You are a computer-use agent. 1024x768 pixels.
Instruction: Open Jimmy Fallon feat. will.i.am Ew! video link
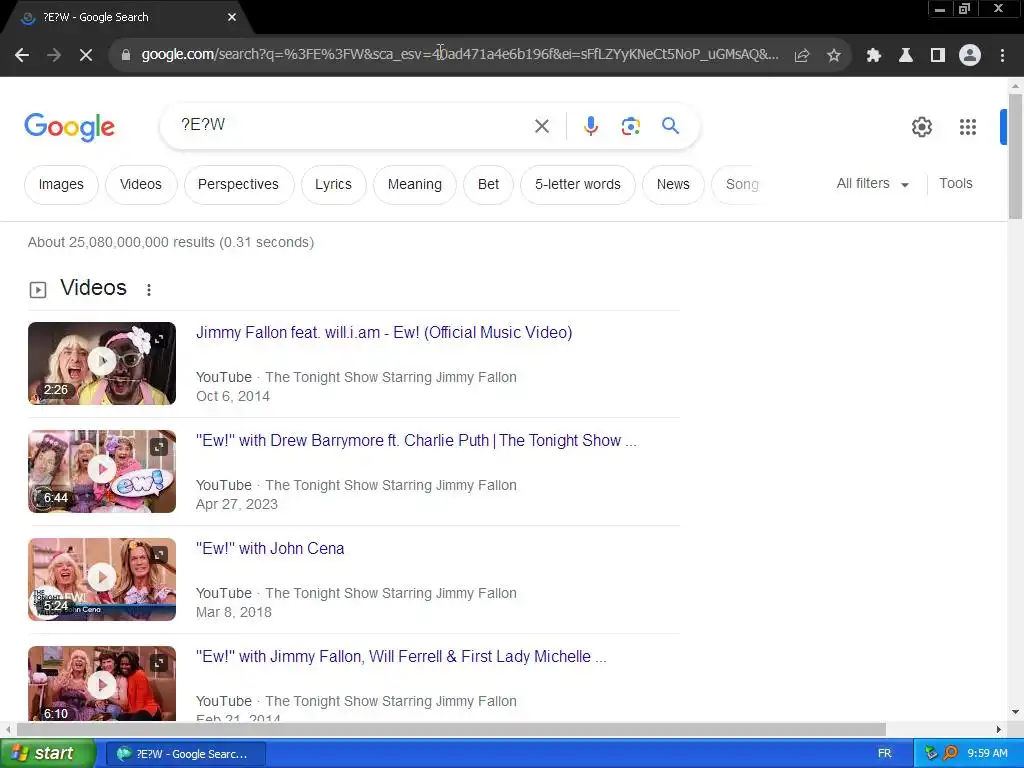pos(384,332)
